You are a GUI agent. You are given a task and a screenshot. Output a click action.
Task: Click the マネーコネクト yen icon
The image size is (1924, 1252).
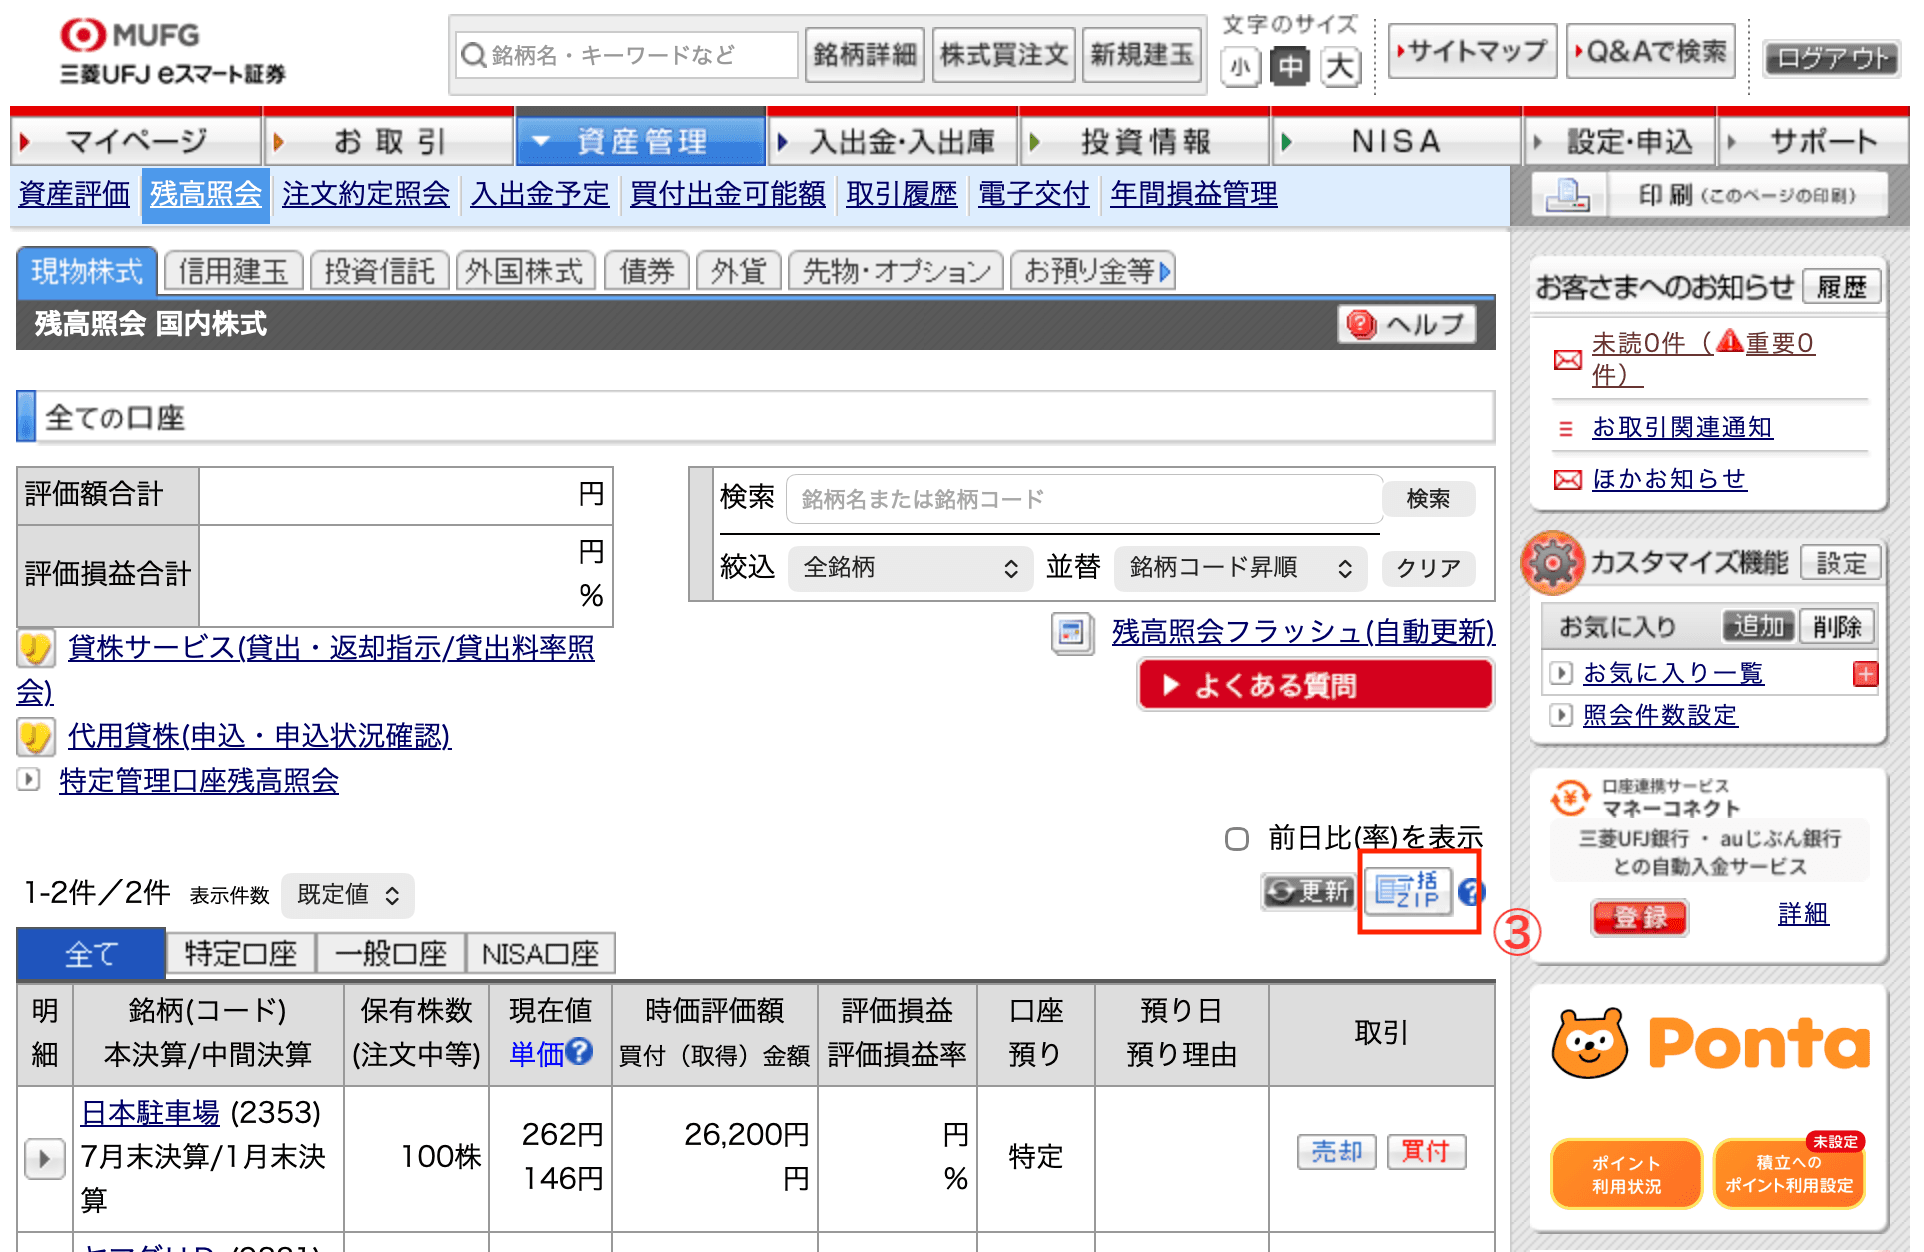[x=1569, y=798]
